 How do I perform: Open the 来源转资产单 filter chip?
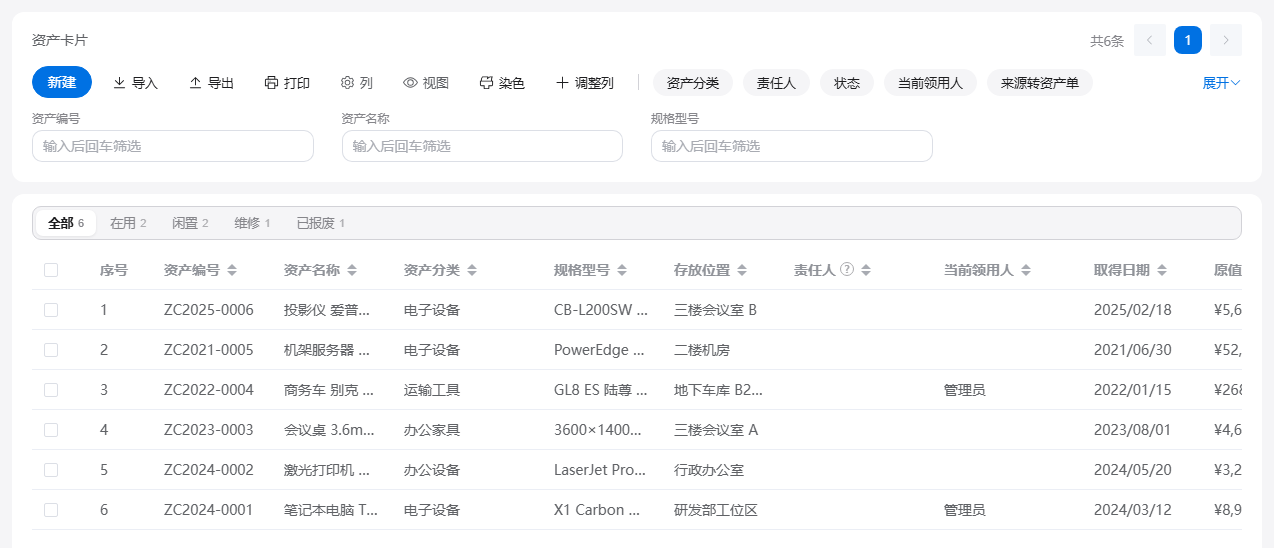pyautogui.click(x=1040, y=83)
